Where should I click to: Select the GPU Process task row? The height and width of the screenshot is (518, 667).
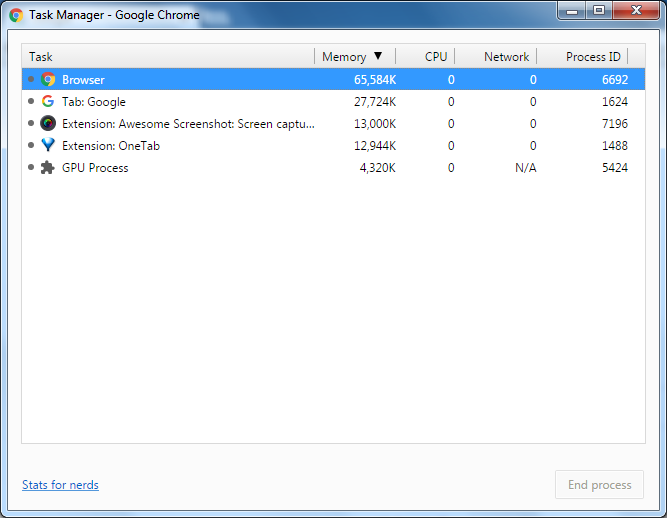point(334,168)
